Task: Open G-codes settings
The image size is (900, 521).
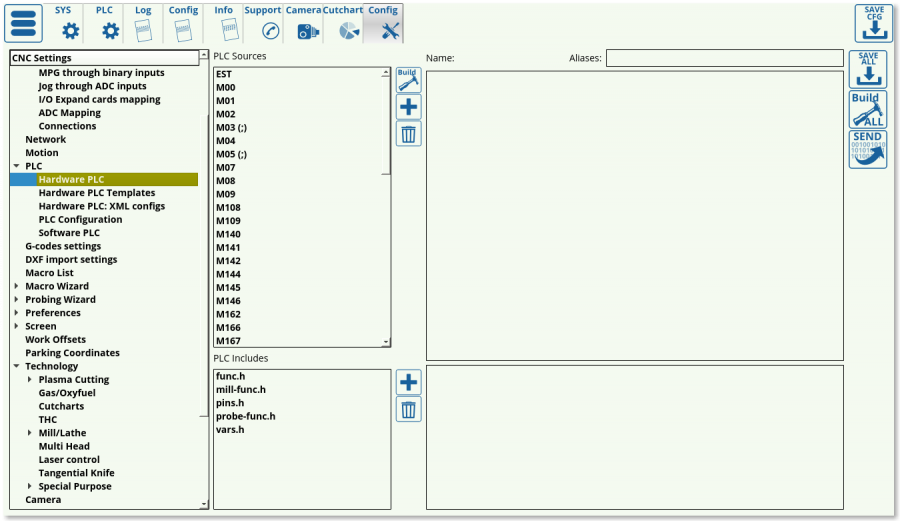Action: 63,246
